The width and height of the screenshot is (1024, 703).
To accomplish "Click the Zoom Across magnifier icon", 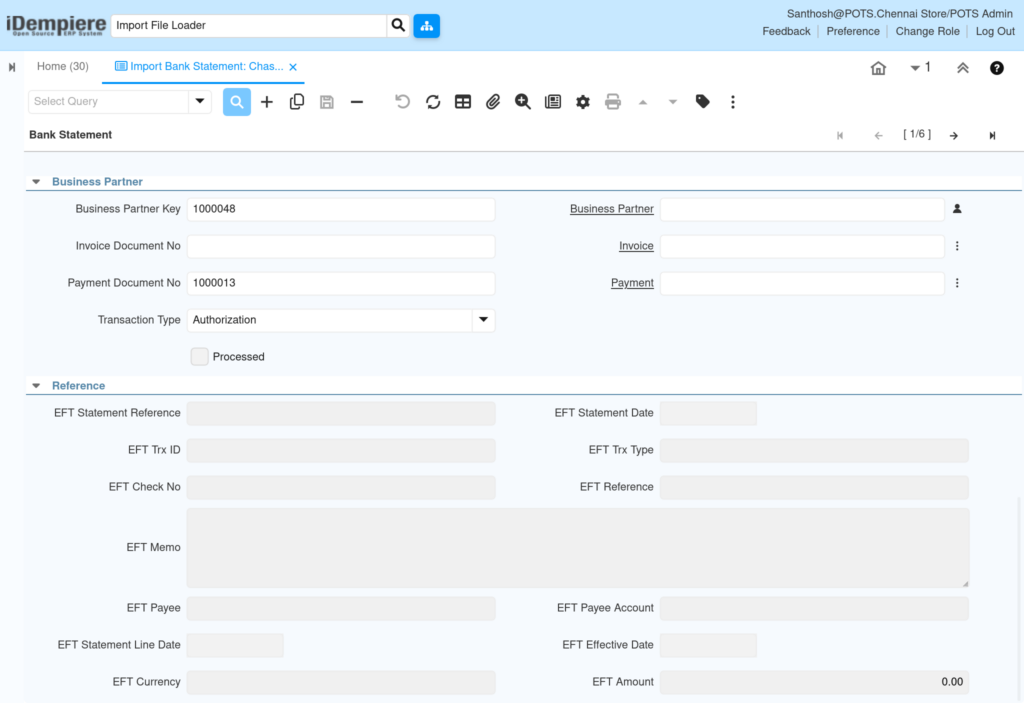I will point(522,102).
